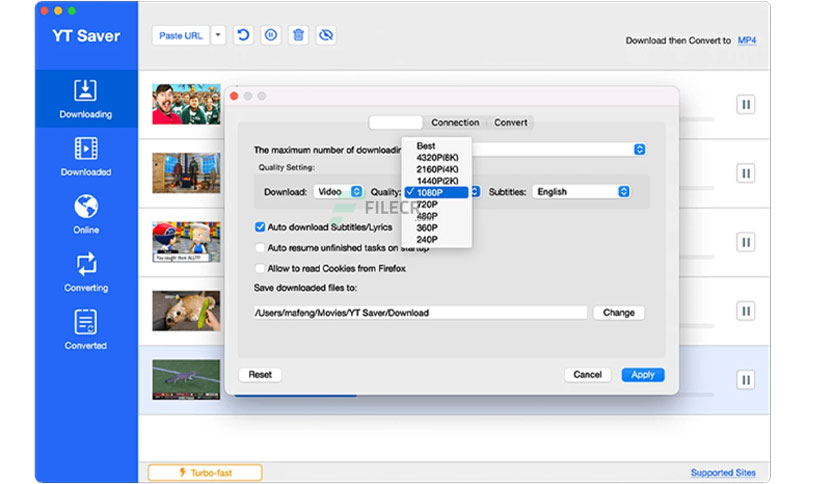The image size is (836, 484).
Task: Open the Subtitles English dropdown
Action: (x=581, y=192)
